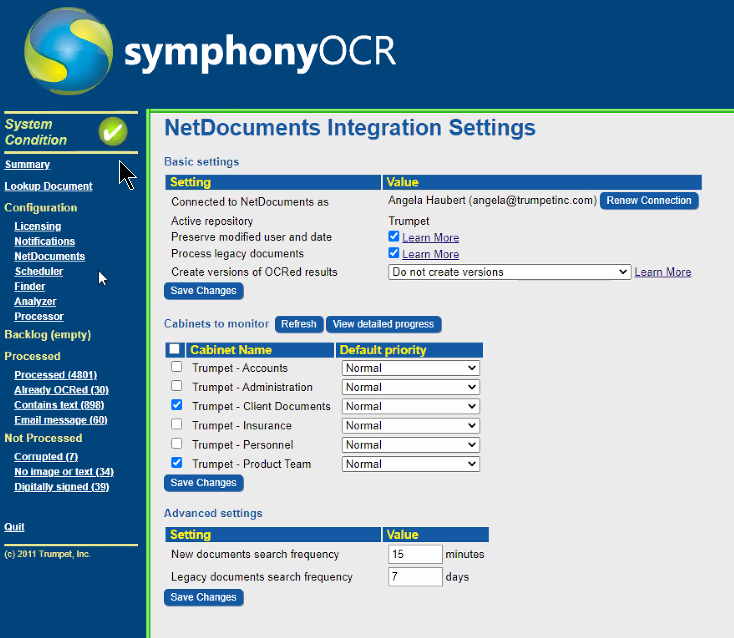
Task: Click the symphonyOCR globe logo
Action: (68, 51)
